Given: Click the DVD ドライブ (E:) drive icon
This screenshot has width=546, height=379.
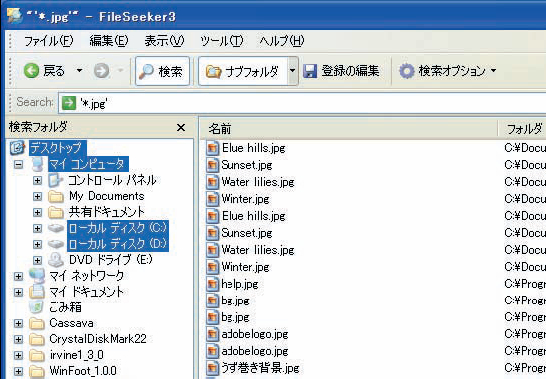Looking at the screenshot, I should tap(56, 260).
